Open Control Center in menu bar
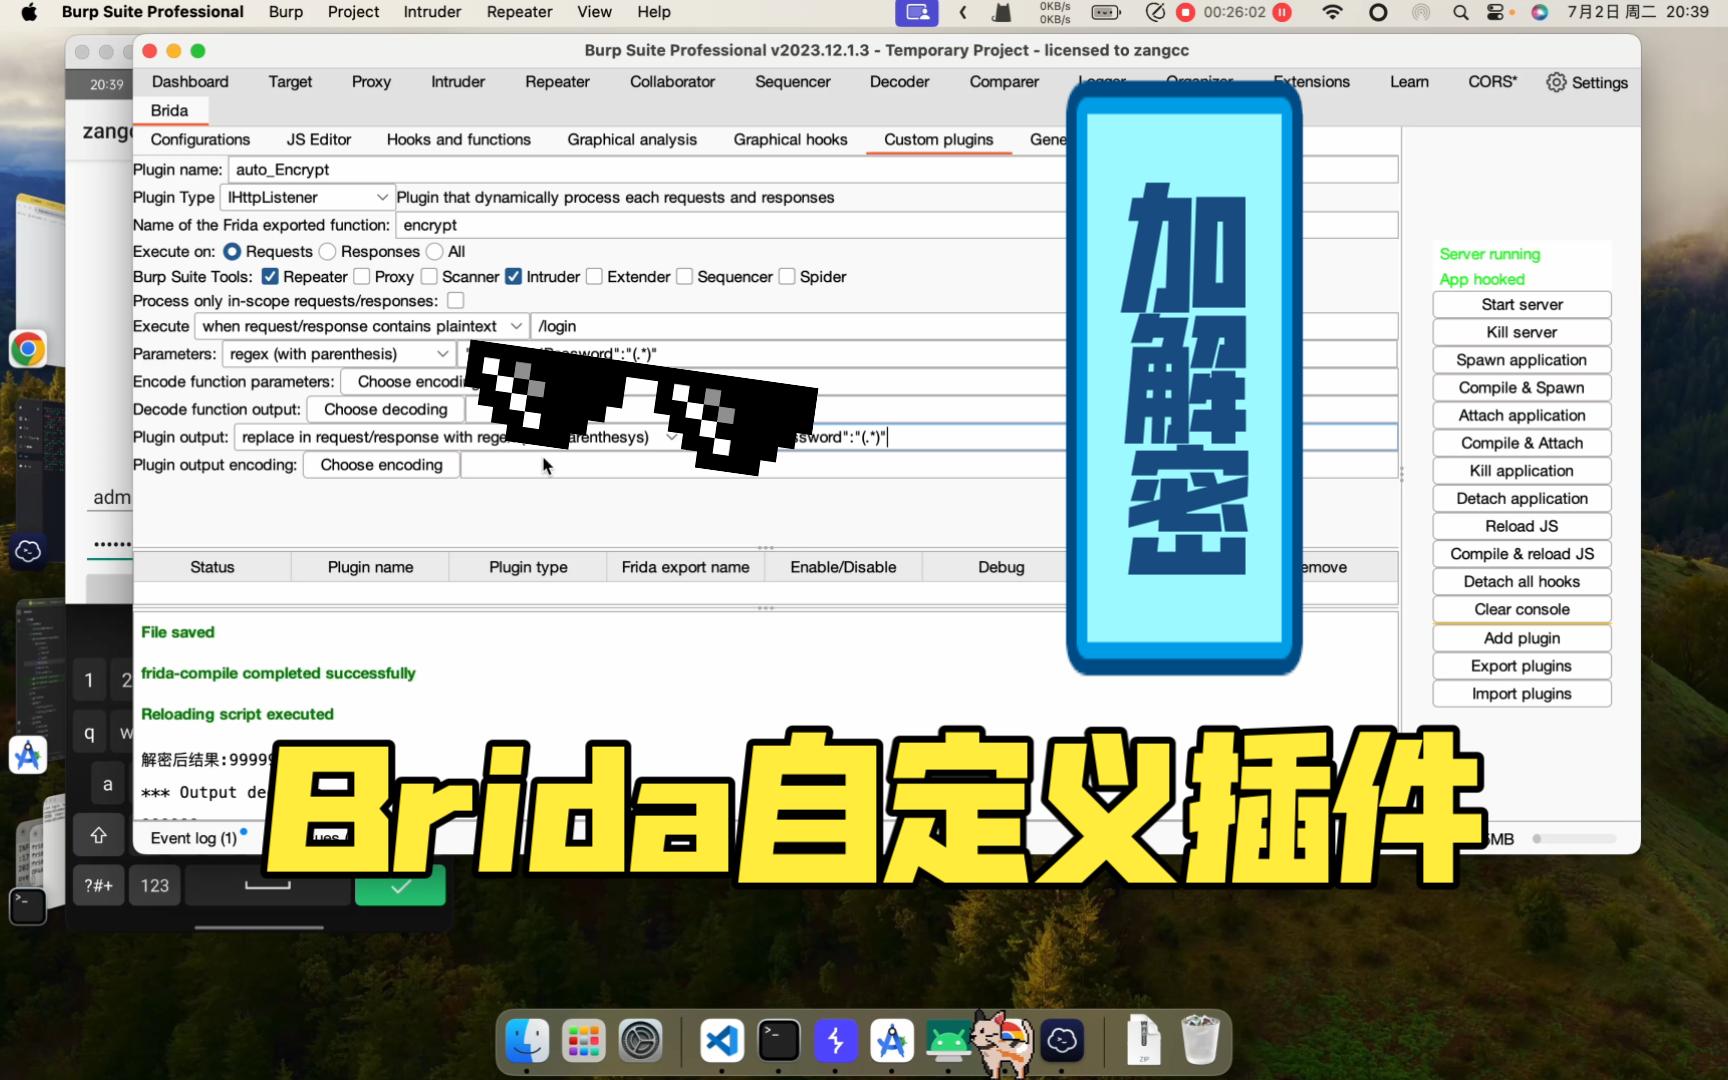Image resolution: width=1728 pixels, height=1080 pixels. coord(1496,12)
